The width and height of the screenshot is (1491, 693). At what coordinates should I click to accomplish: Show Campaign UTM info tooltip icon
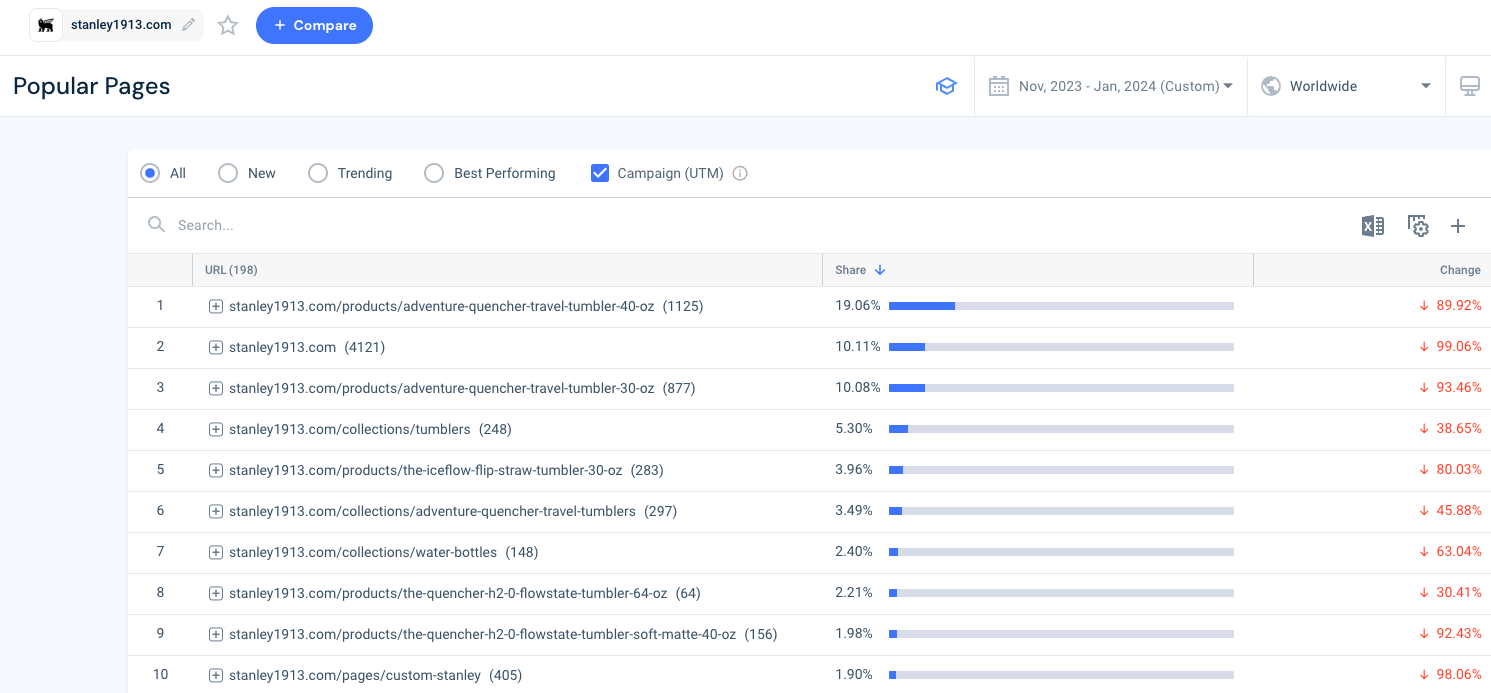click(x=740, y=173)
